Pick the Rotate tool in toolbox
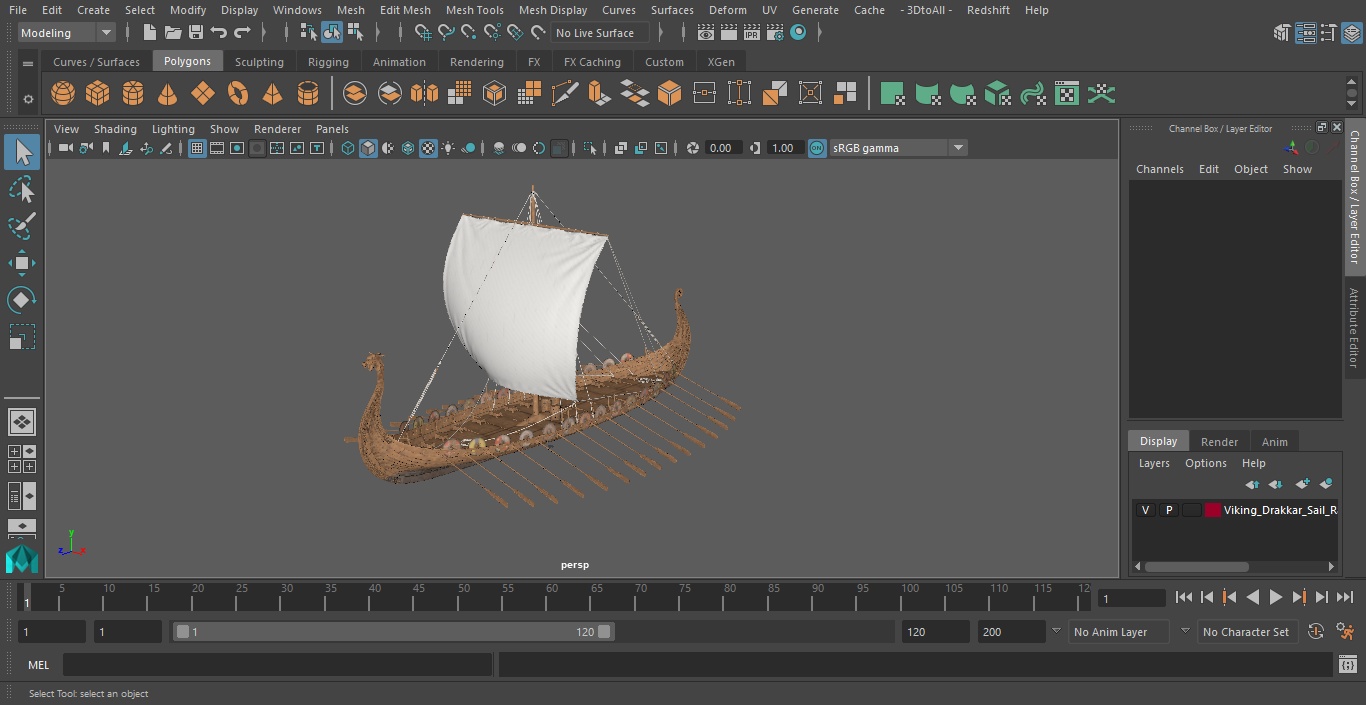 click(x=21, y=300)
